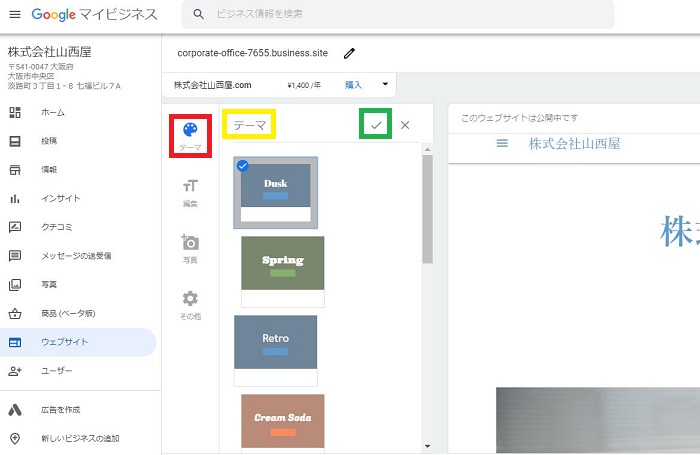Click the theme list scroll up arrow
The width and height of the screenshot is (700, 455).
[427, 149]
